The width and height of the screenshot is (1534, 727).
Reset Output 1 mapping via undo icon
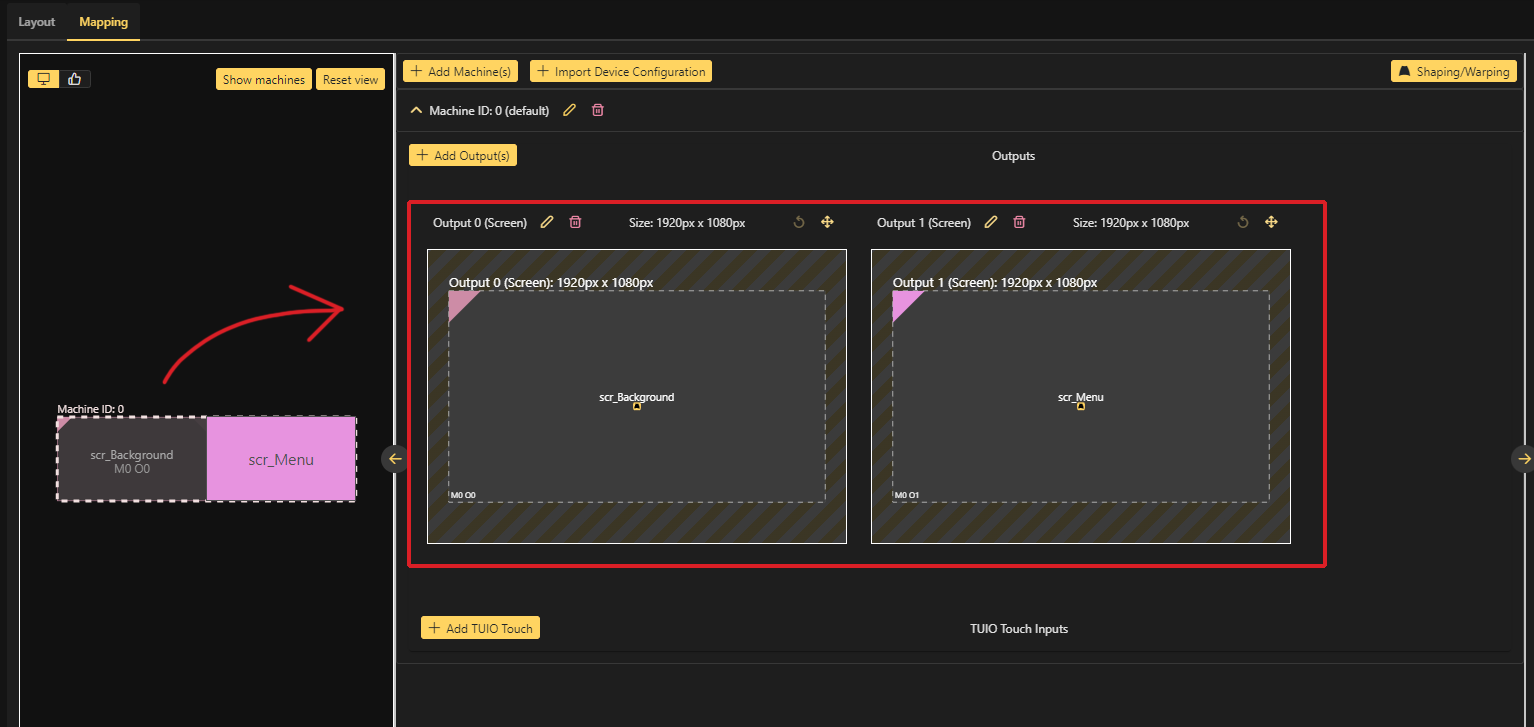tap(1243, 222)
